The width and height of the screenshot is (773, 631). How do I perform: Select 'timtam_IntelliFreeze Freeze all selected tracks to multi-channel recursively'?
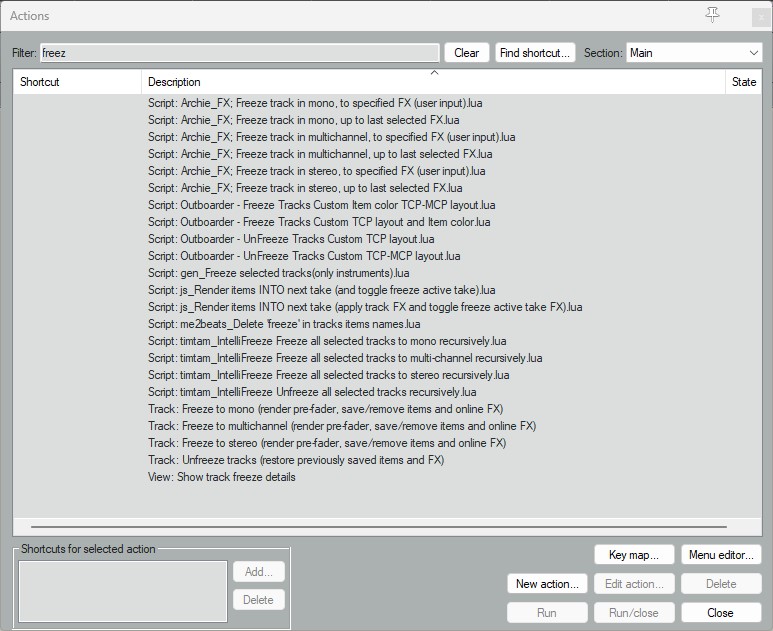click(x=345, y=358)
